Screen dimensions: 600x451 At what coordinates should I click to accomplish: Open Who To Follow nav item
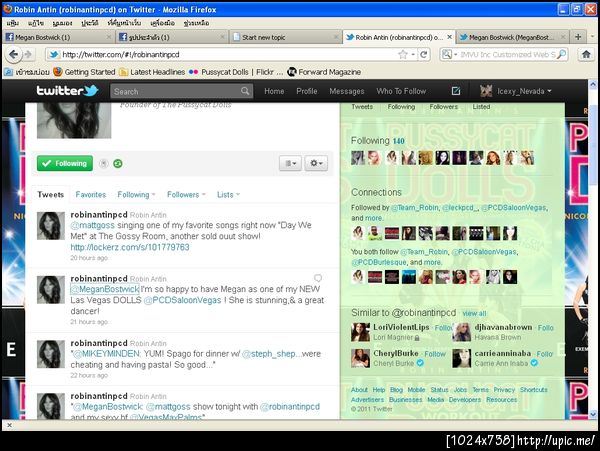point(401,91)
